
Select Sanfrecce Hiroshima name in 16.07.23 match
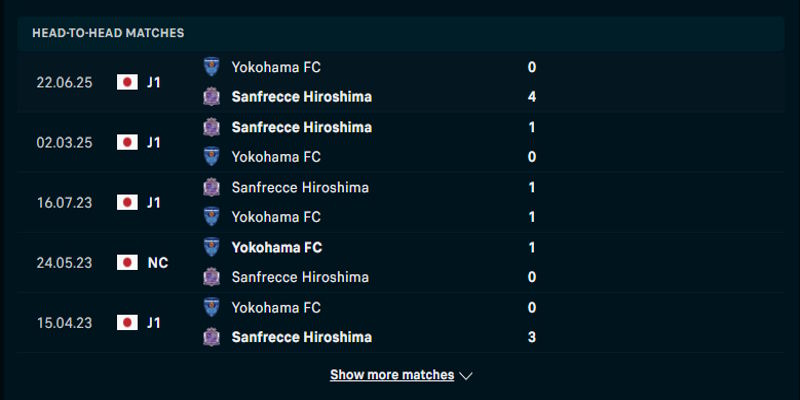[300, 187]
